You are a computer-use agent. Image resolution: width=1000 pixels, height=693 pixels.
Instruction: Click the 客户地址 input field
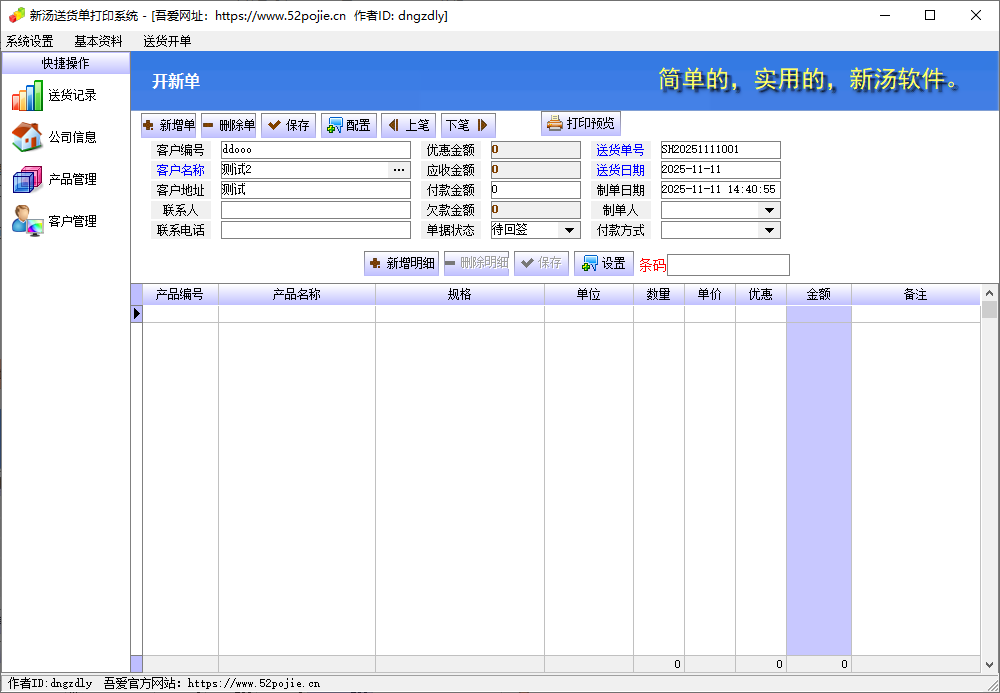(x=316, y=190)
